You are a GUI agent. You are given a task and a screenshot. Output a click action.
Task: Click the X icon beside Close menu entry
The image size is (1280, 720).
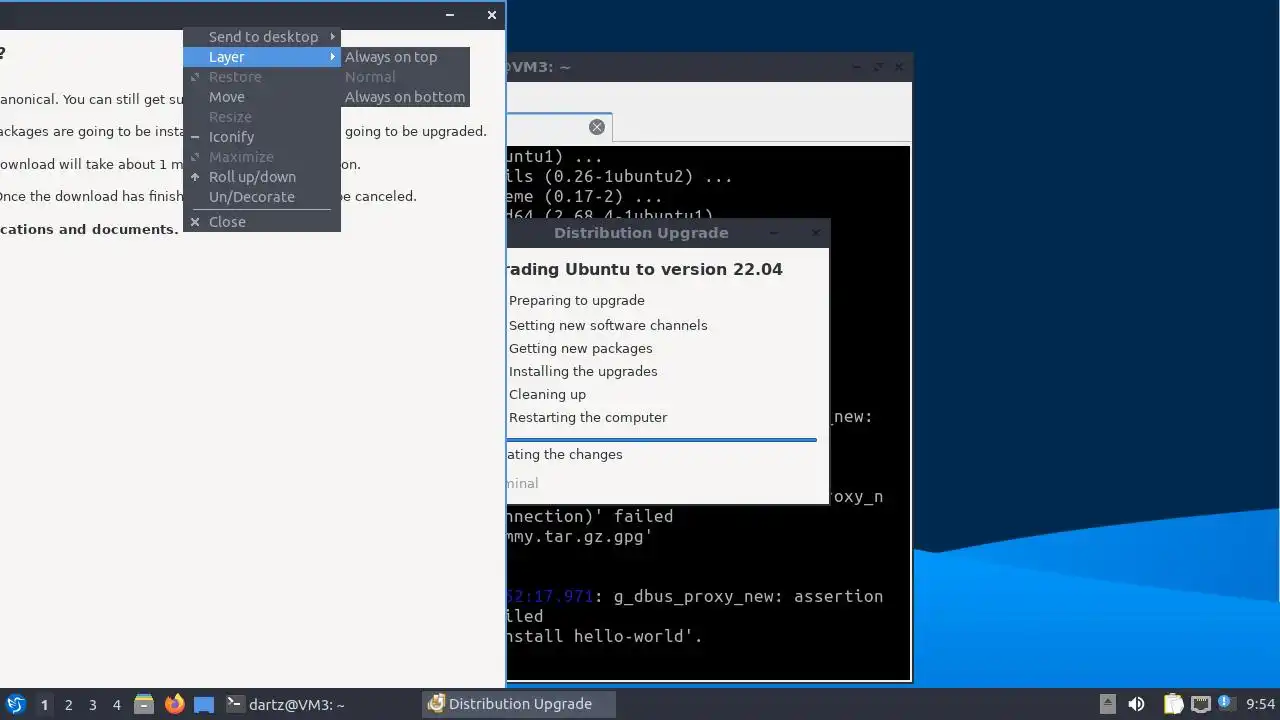click(195, 222)
